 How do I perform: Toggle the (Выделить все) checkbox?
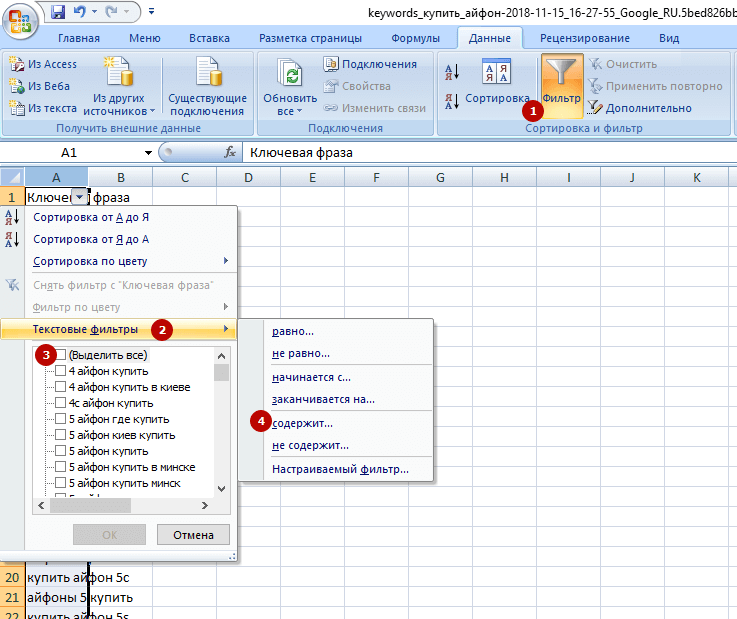click(61, 355)
